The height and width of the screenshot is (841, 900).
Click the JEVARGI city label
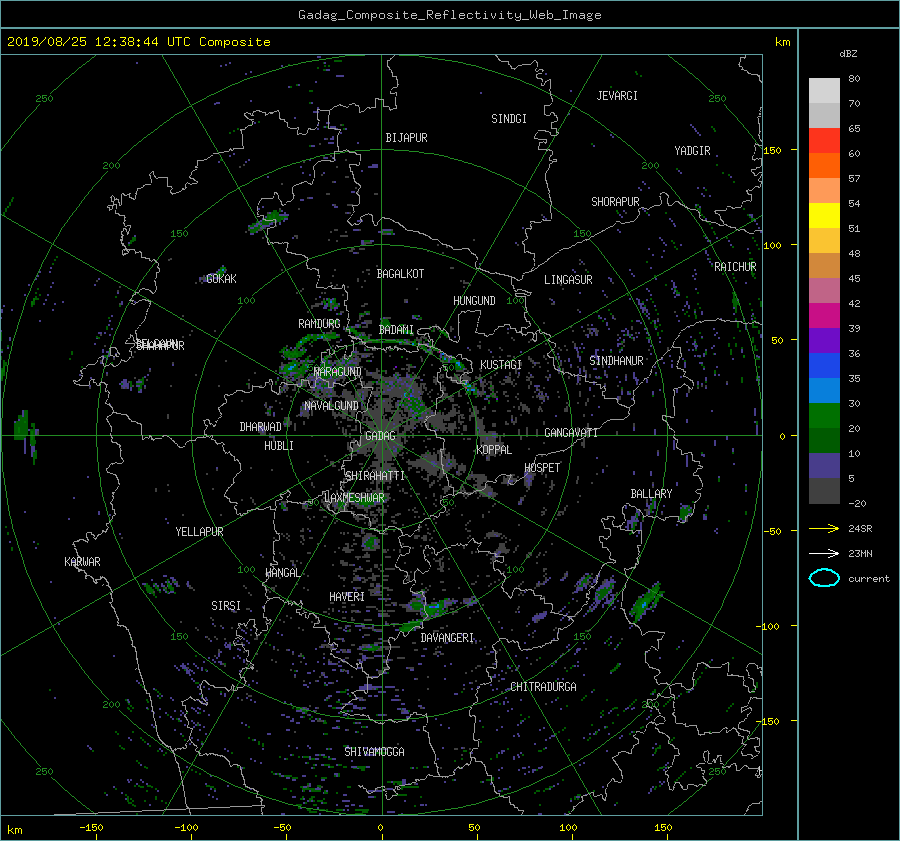pos(617,96)
